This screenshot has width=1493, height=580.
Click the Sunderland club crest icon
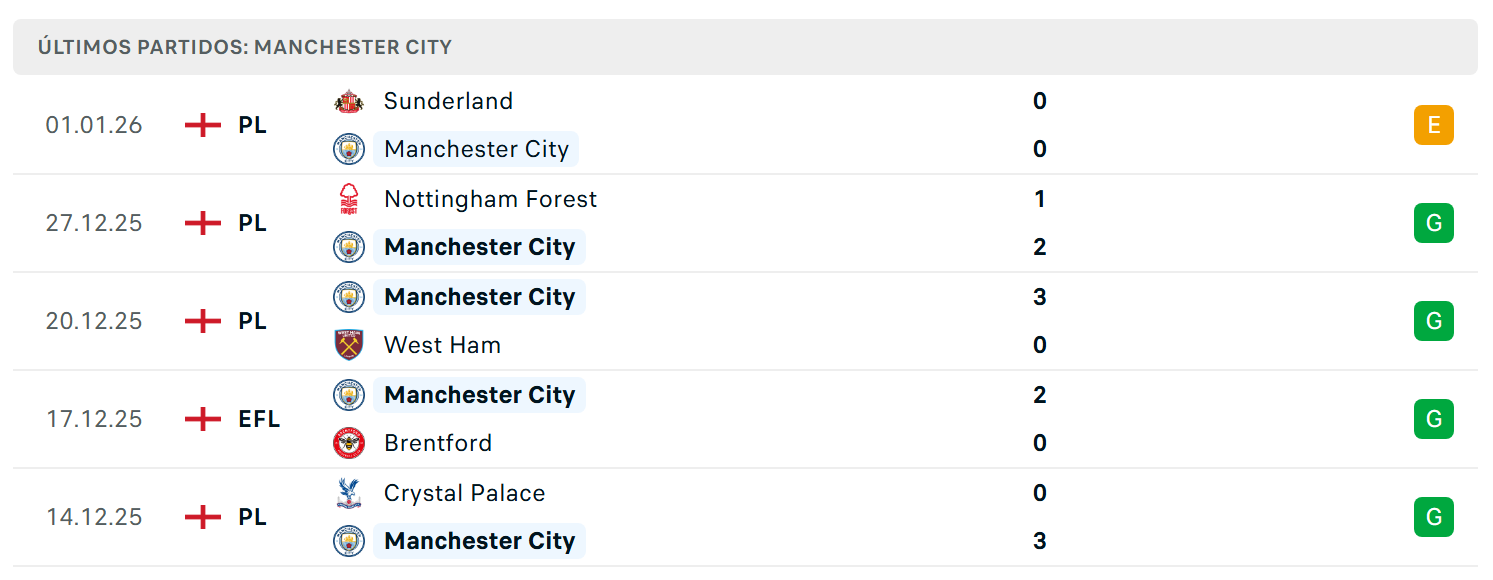click(x=349, y=101)
